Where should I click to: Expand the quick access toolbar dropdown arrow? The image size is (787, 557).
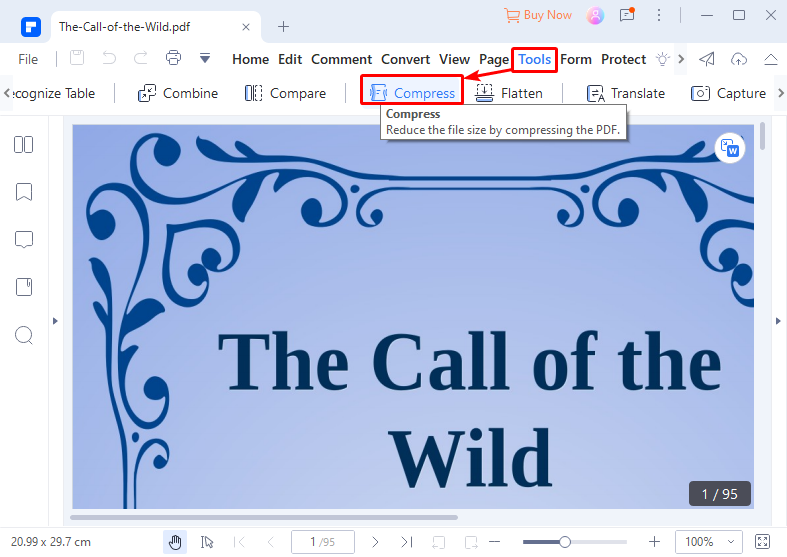coord(205,58)
